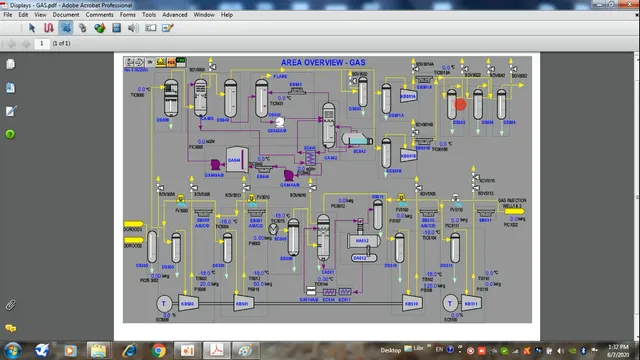
Task: Open the Signatures panel pen icon
Action: tap(11, 111)
